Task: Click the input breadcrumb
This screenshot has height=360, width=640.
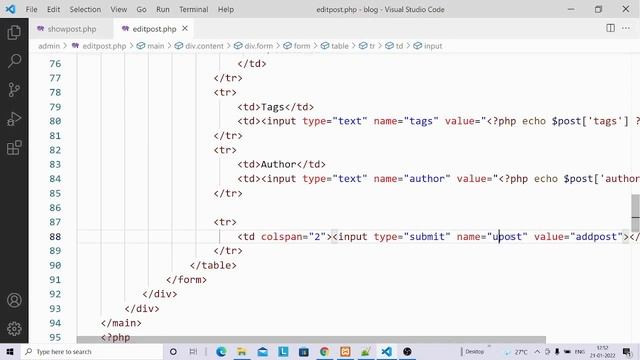Action: pyautogui.click(x=433, y=46)
